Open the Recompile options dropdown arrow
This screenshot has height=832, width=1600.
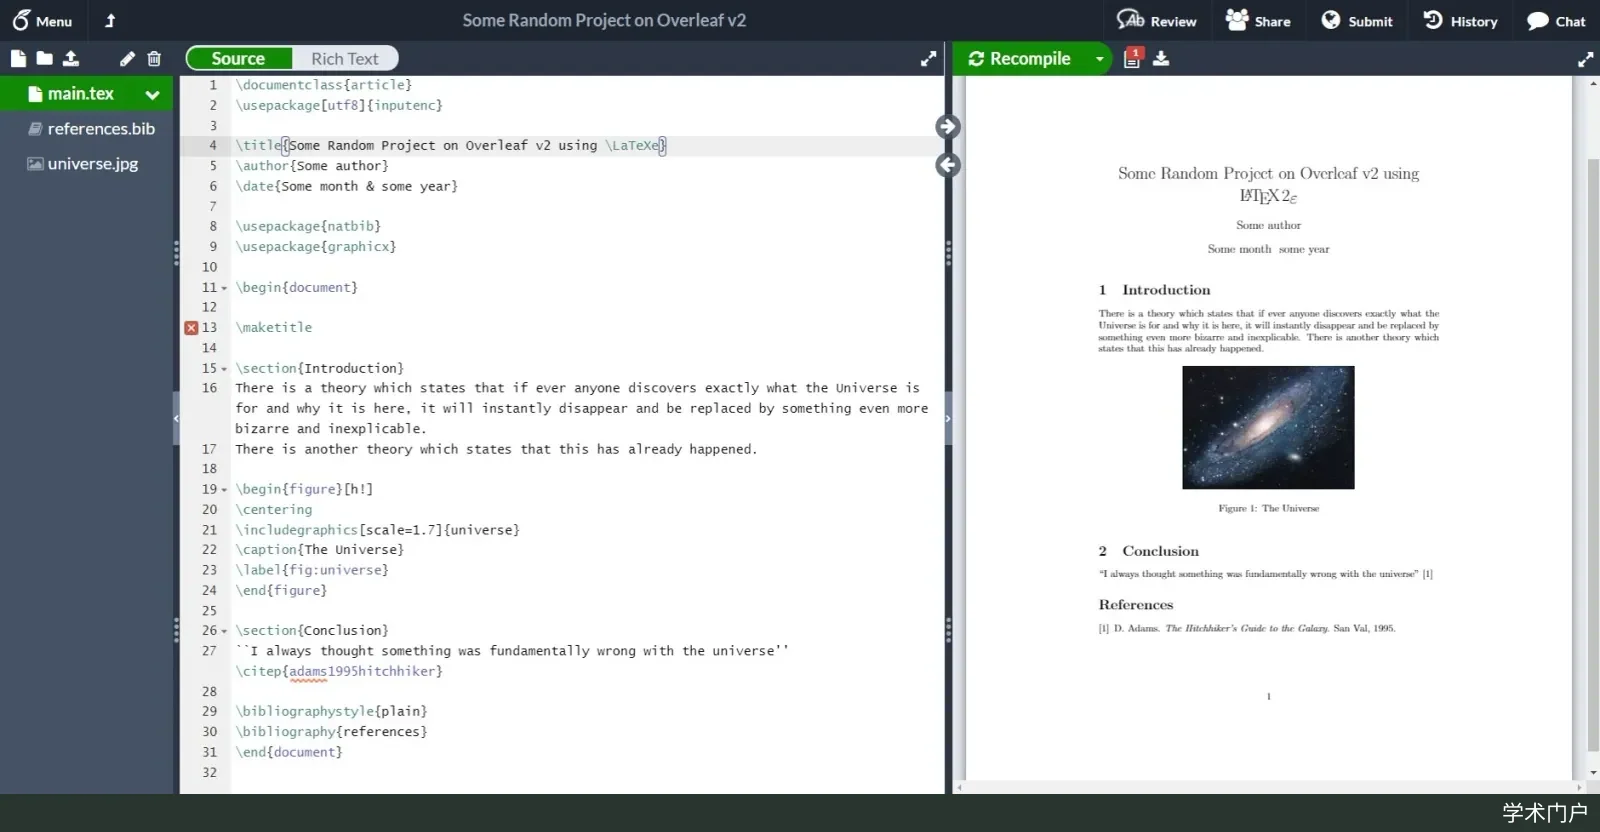coord(1099,59)
